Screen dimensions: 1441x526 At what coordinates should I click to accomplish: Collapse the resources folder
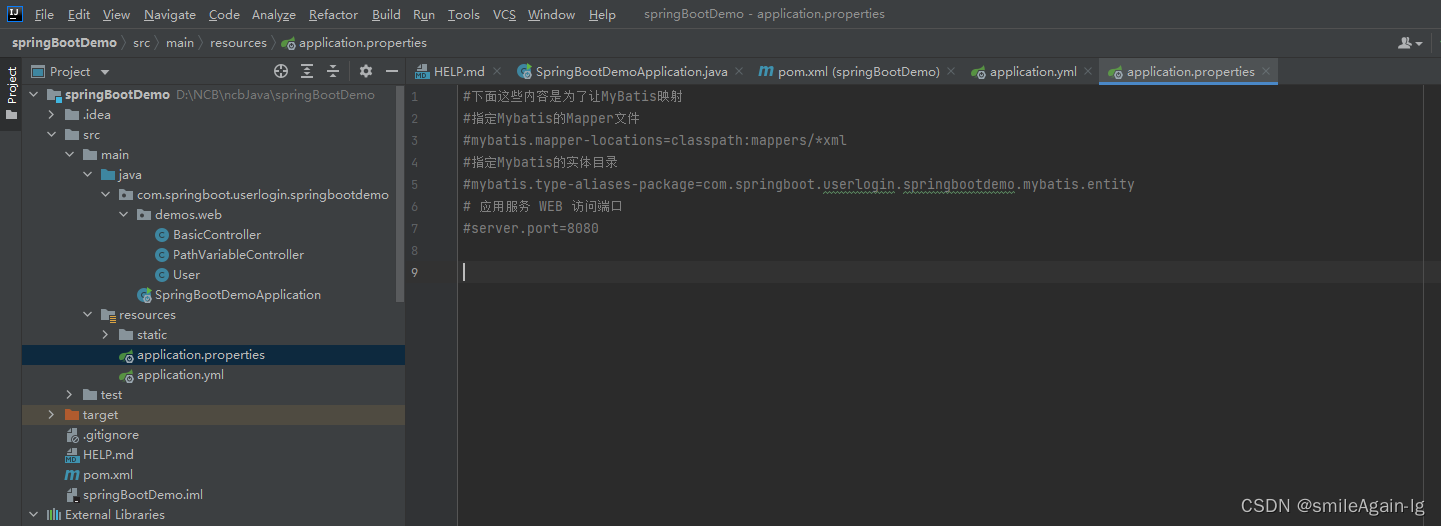[x=88, y=315]
